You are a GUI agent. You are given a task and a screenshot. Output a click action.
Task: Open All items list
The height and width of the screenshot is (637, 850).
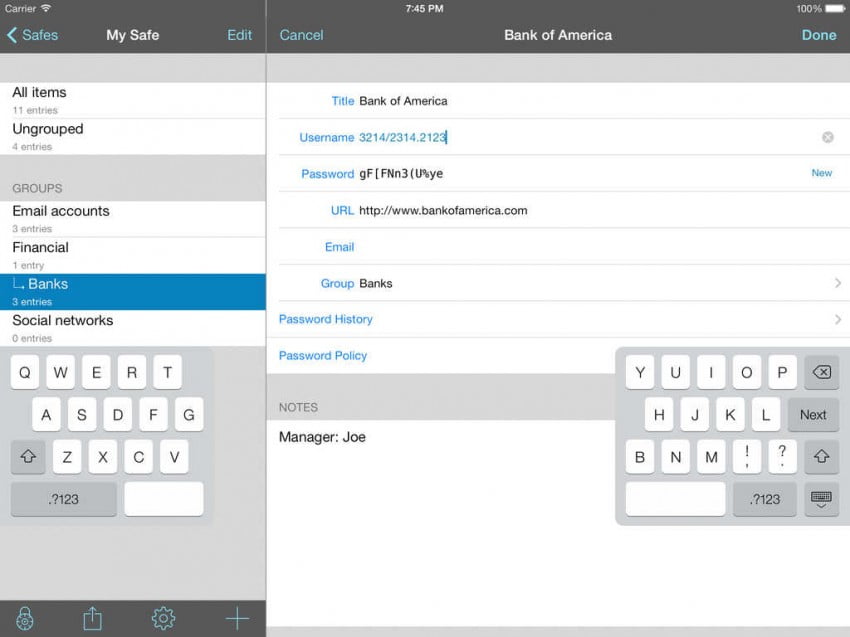(133, 100)
